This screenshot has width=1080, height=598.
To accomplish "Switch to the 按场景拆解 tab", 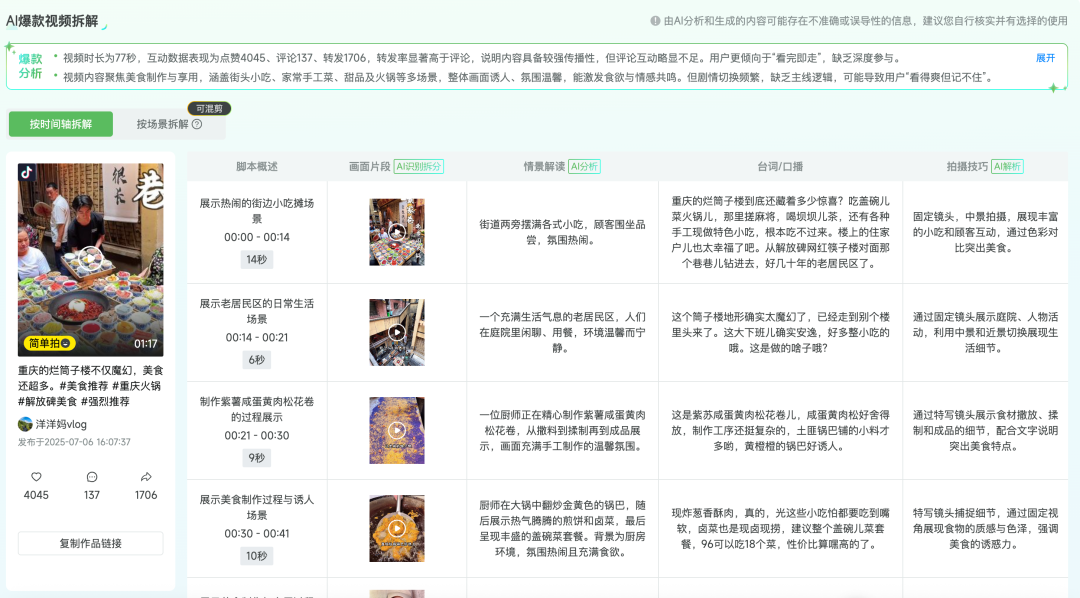I will [x=169, y=124].
